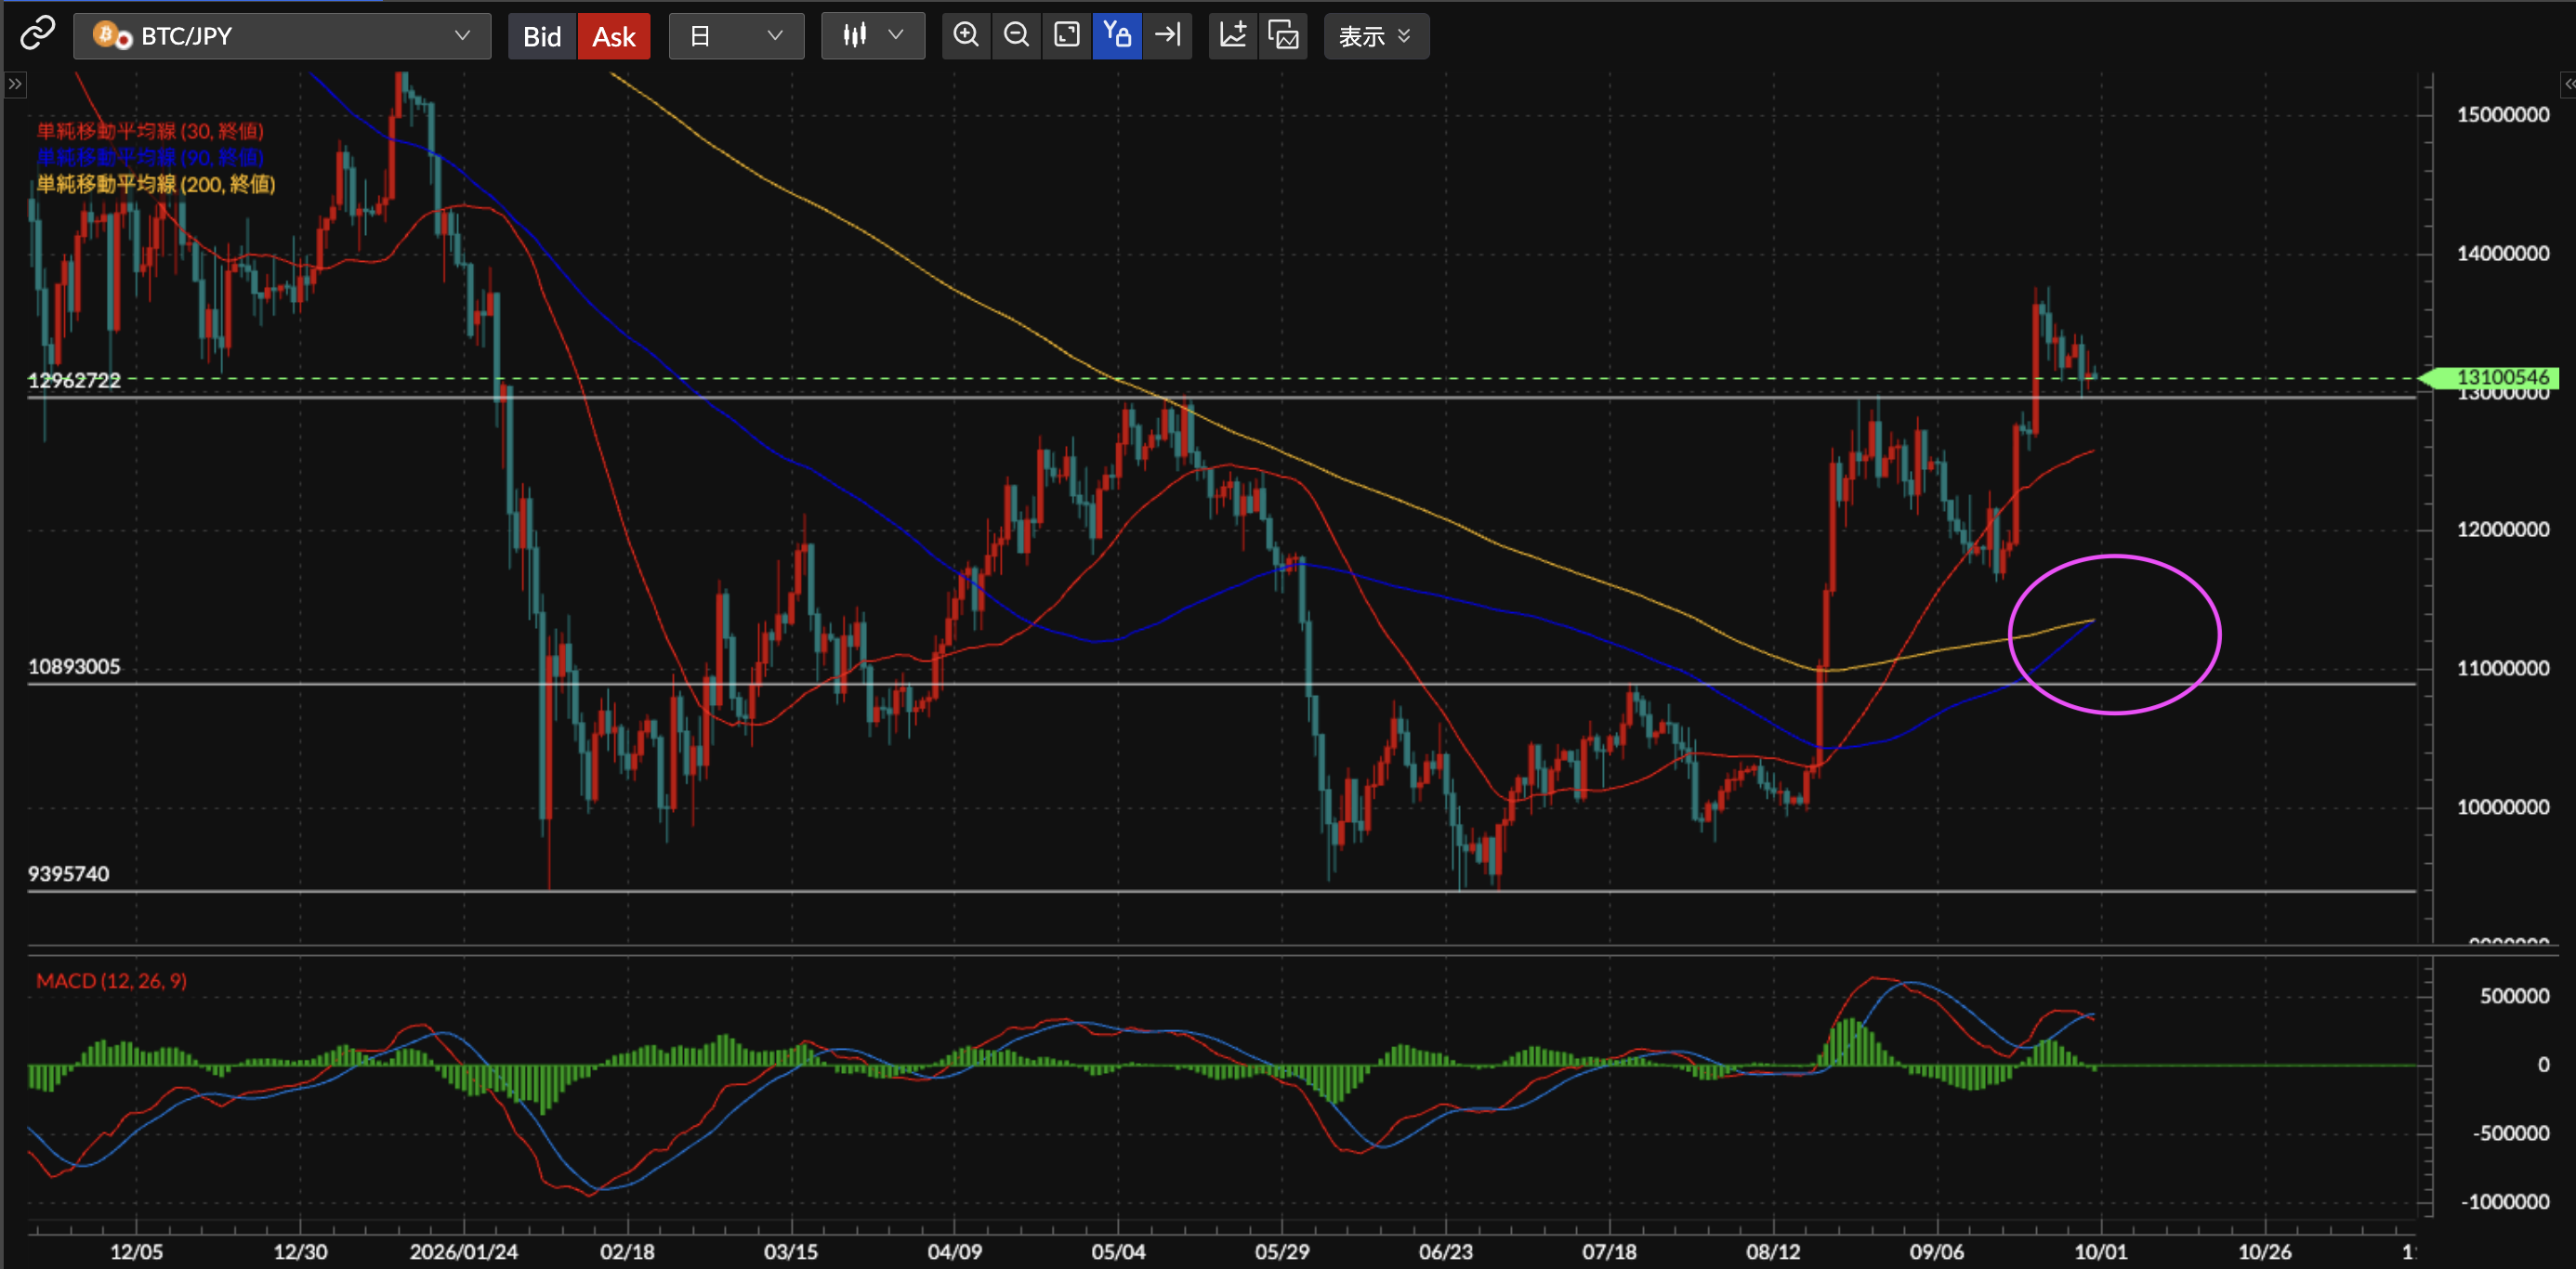2576x1269 pixels.
Task: Open the add indicator chart icon
Action: pos(1233,36)
